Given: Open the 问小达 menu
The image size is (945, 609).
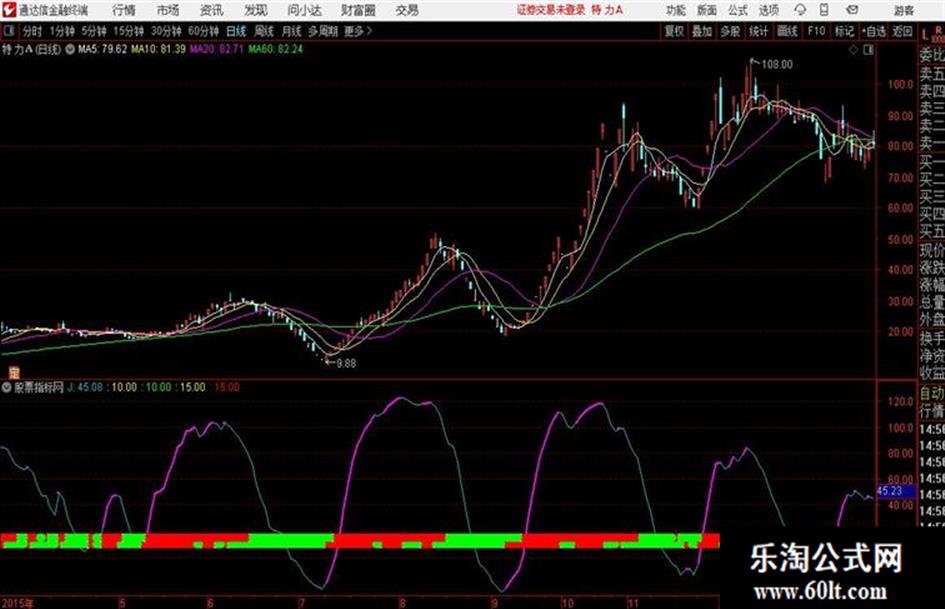Looking at the screenshot, I should pos(304,10).
